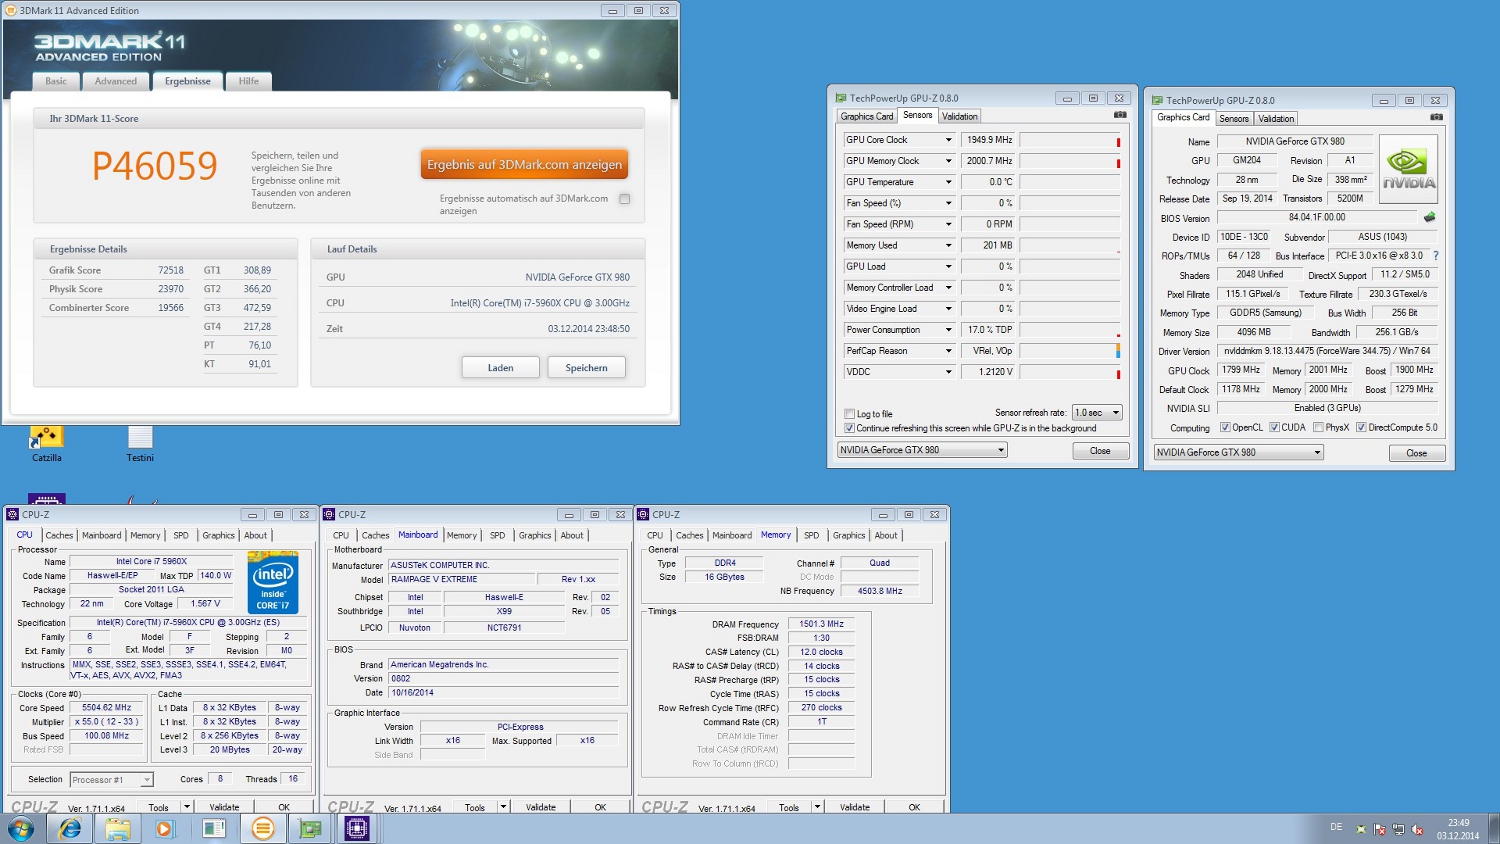Open the GPU Temperature sensor dropdown
This screenshot has width=1500, height=844.
click(x=949, y=182)
